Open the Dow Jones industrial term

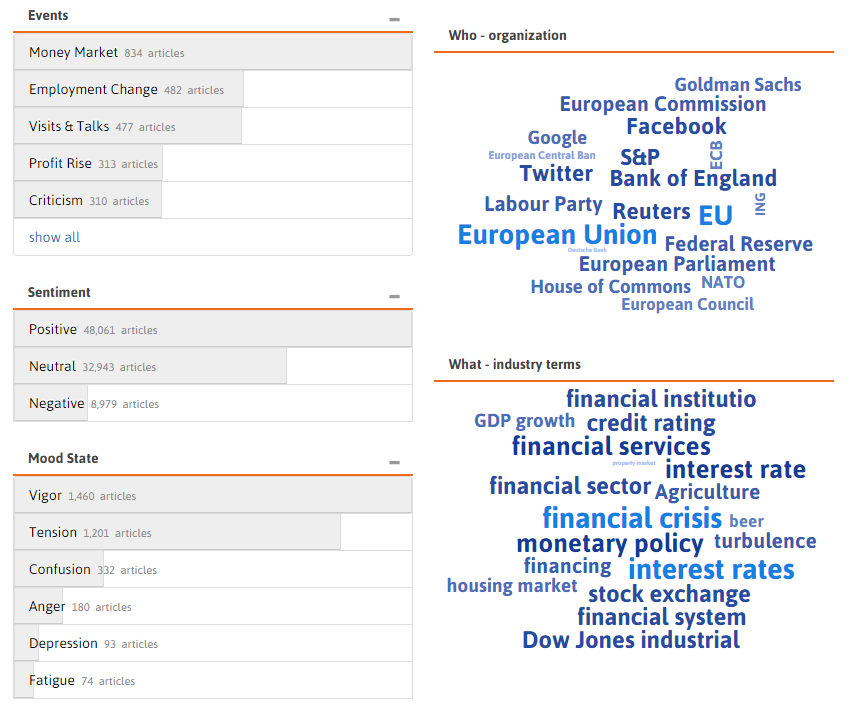click(x=631, y=640)
